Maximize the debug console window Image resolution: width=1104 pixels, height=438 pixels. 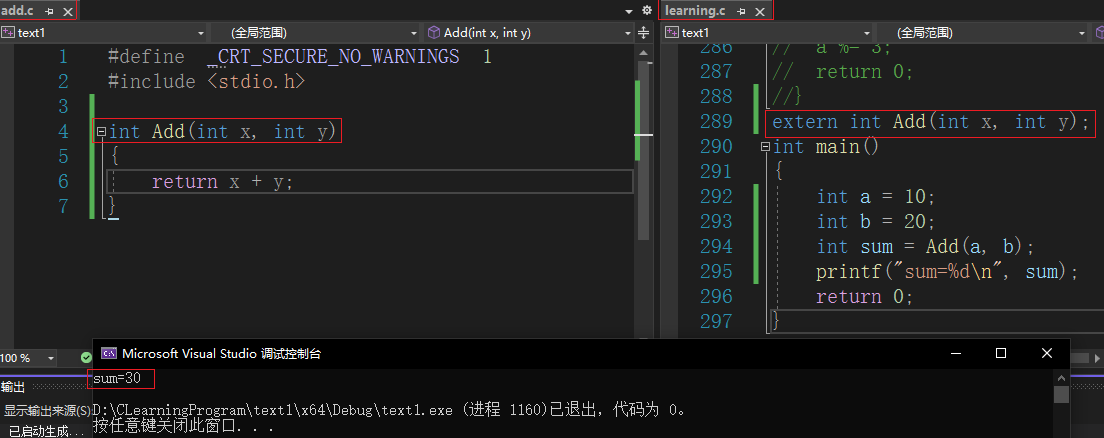[1000, 353]
